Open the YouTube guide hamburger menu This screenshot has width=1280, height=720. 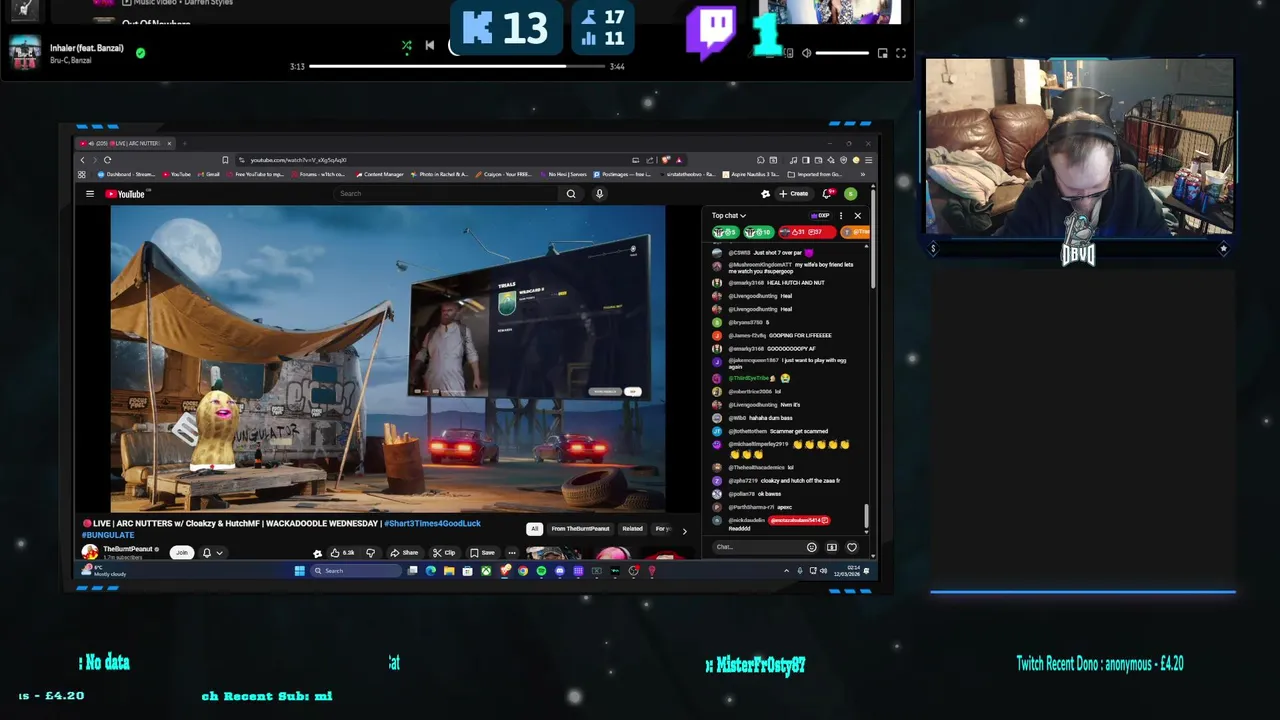point(89,194)
